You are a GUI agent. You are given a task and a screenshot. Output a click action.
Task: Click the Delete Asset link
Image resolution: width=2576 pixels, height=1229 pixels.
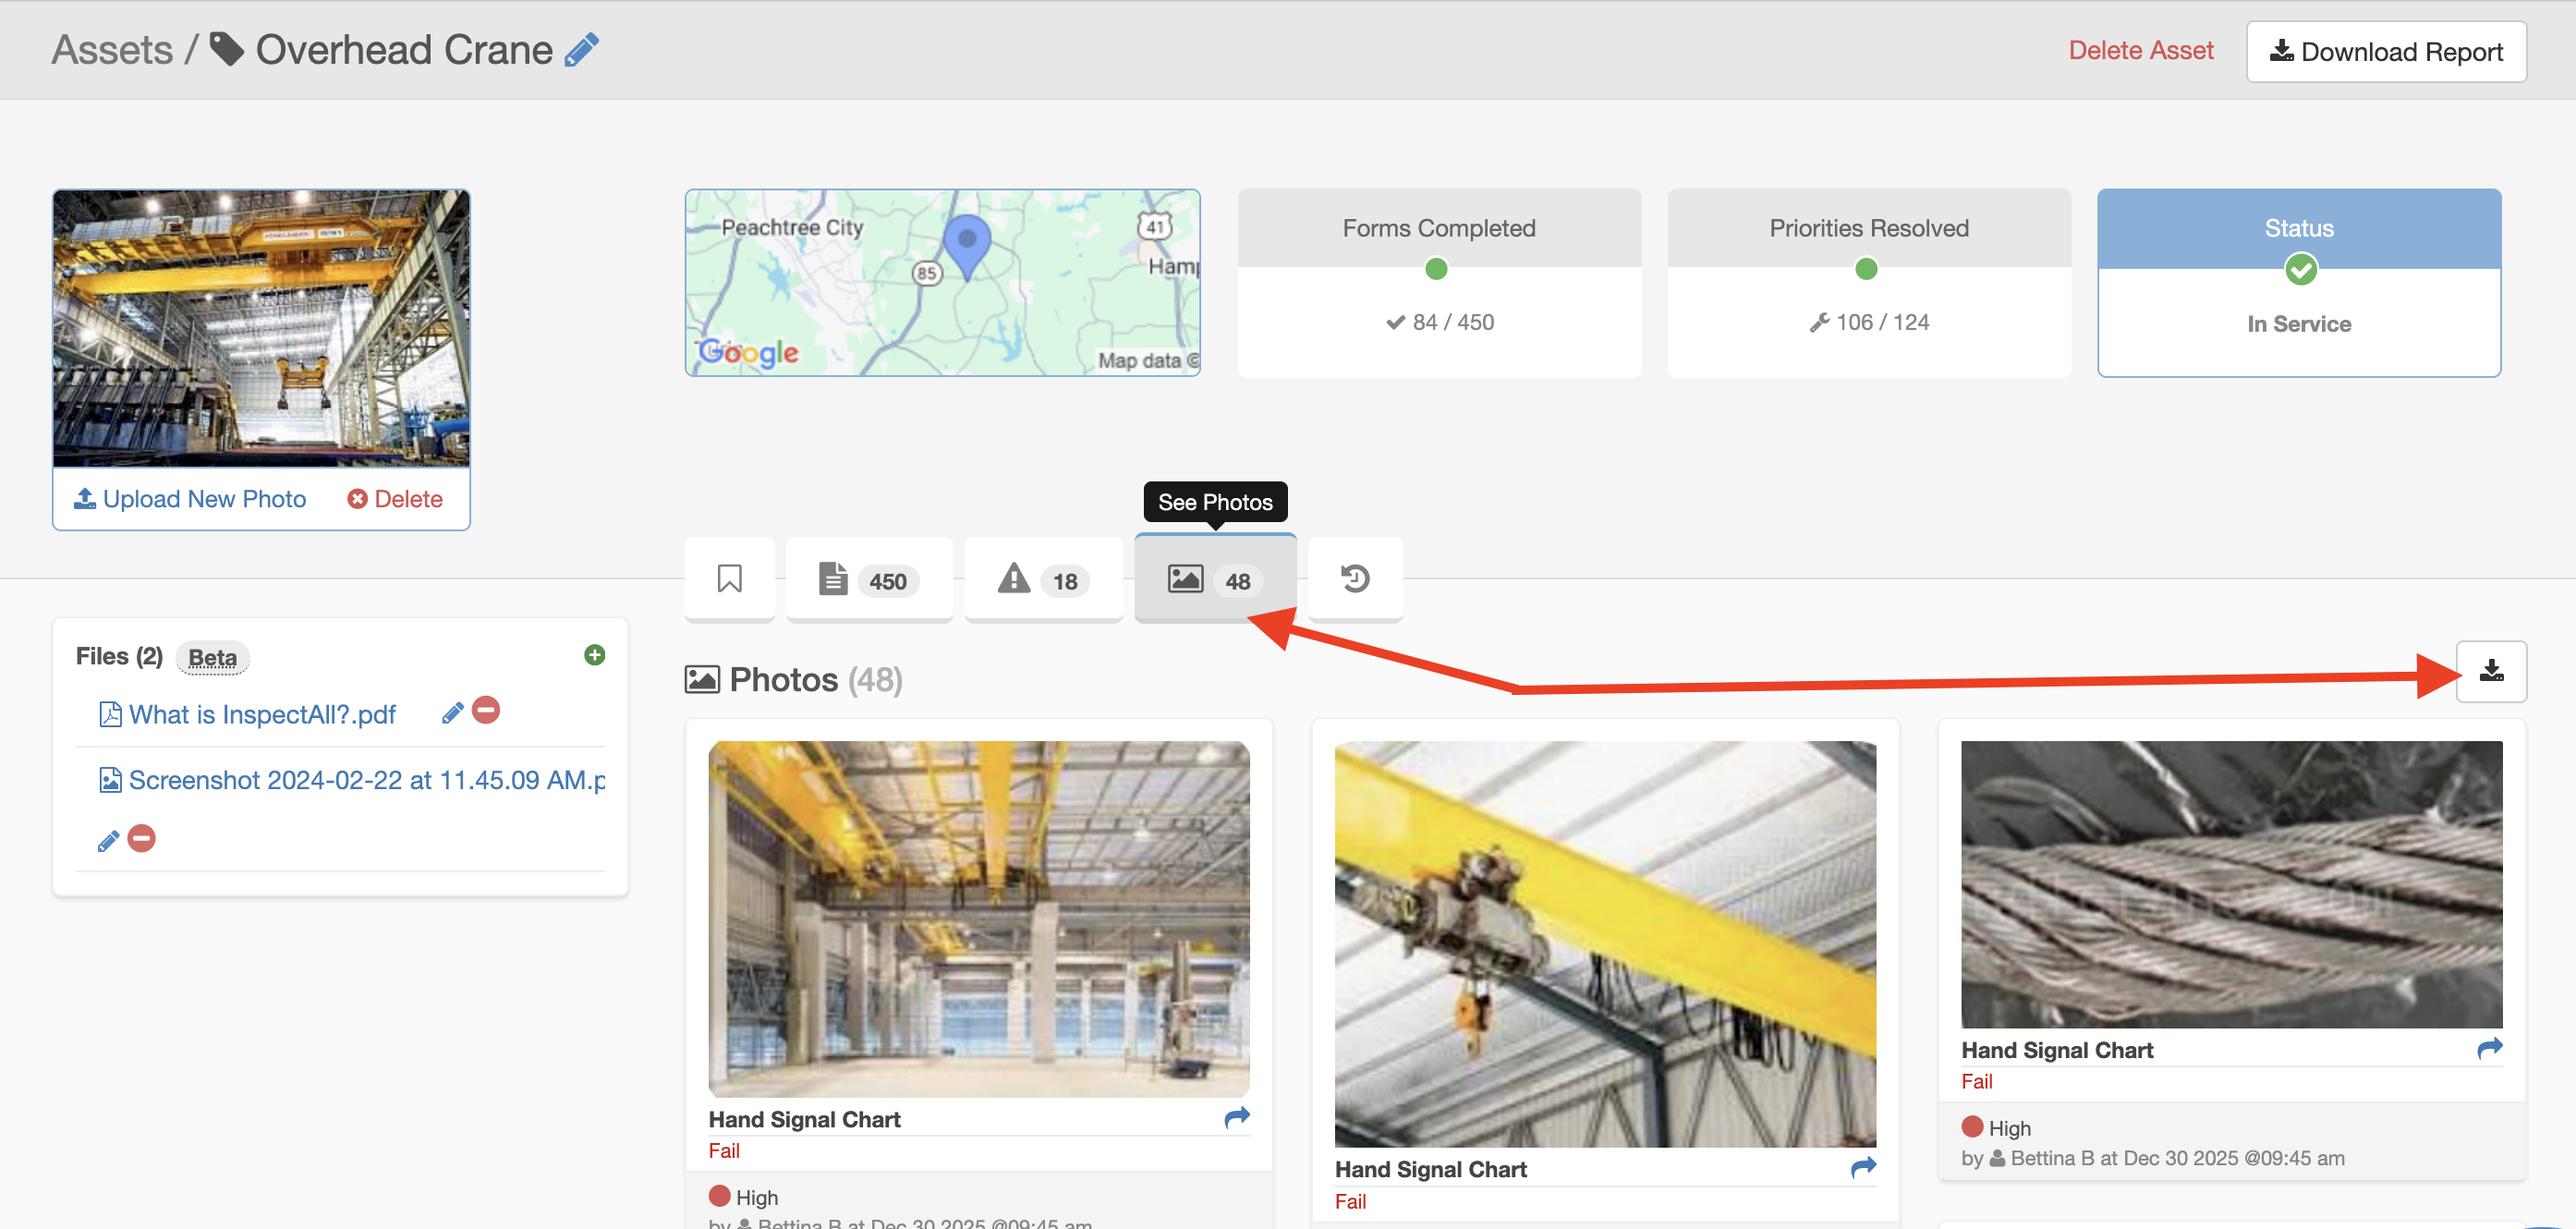point(2140,51)
